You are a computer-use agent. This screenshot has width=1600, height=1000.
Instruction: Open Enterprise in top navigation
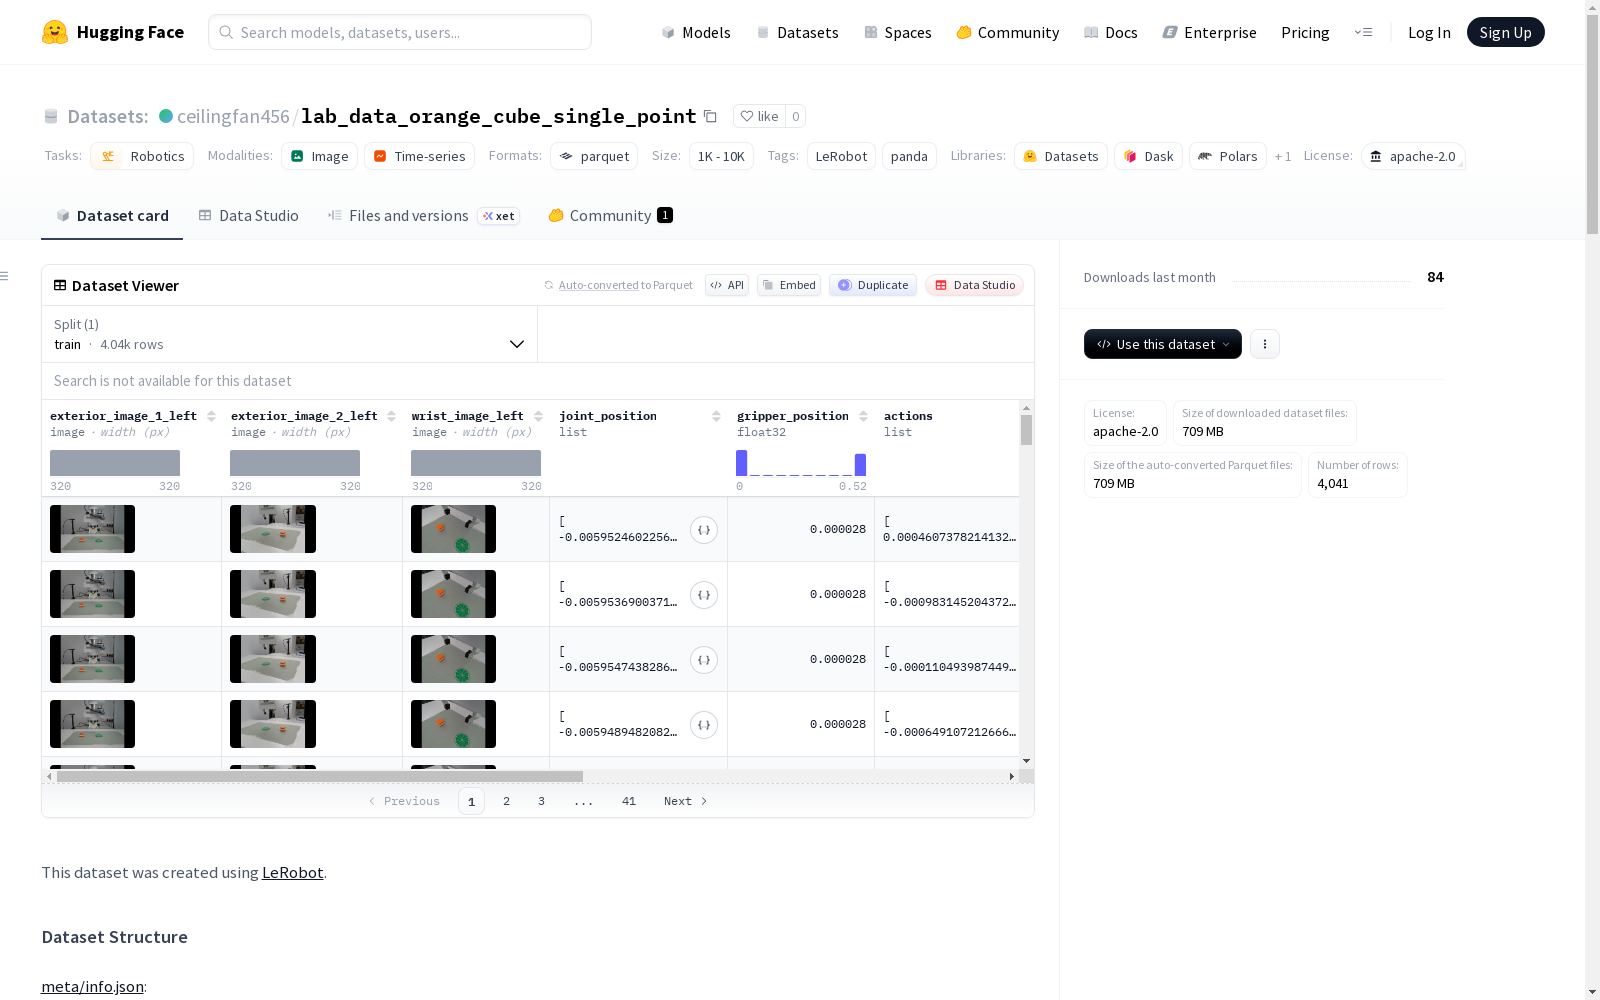[x=1209, y=32]
